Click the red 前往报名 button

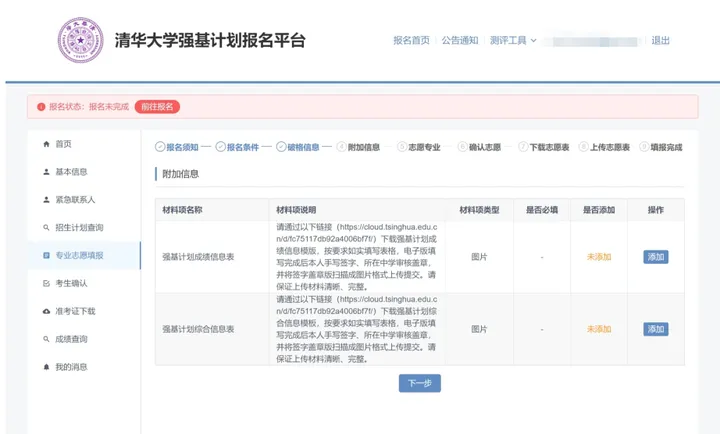point(157,107)
